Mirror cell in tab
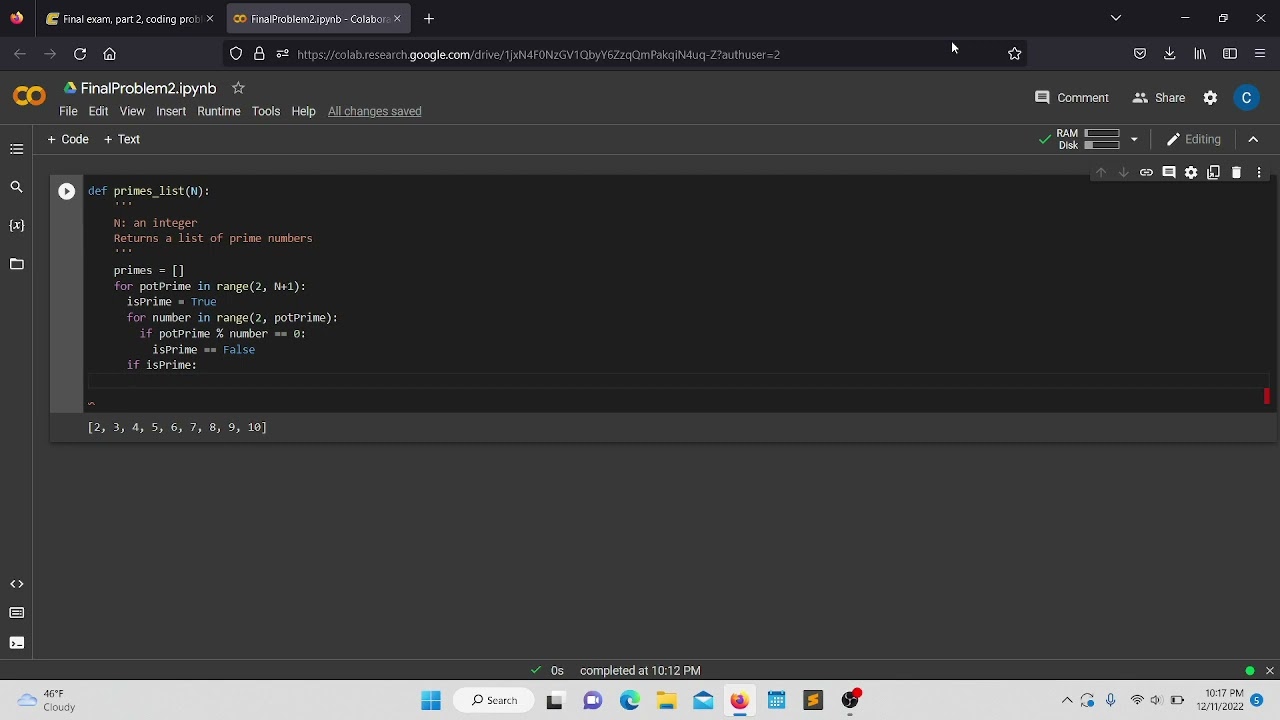The width and height of the screenshot is (1280, 720). tap(1213, 173)
